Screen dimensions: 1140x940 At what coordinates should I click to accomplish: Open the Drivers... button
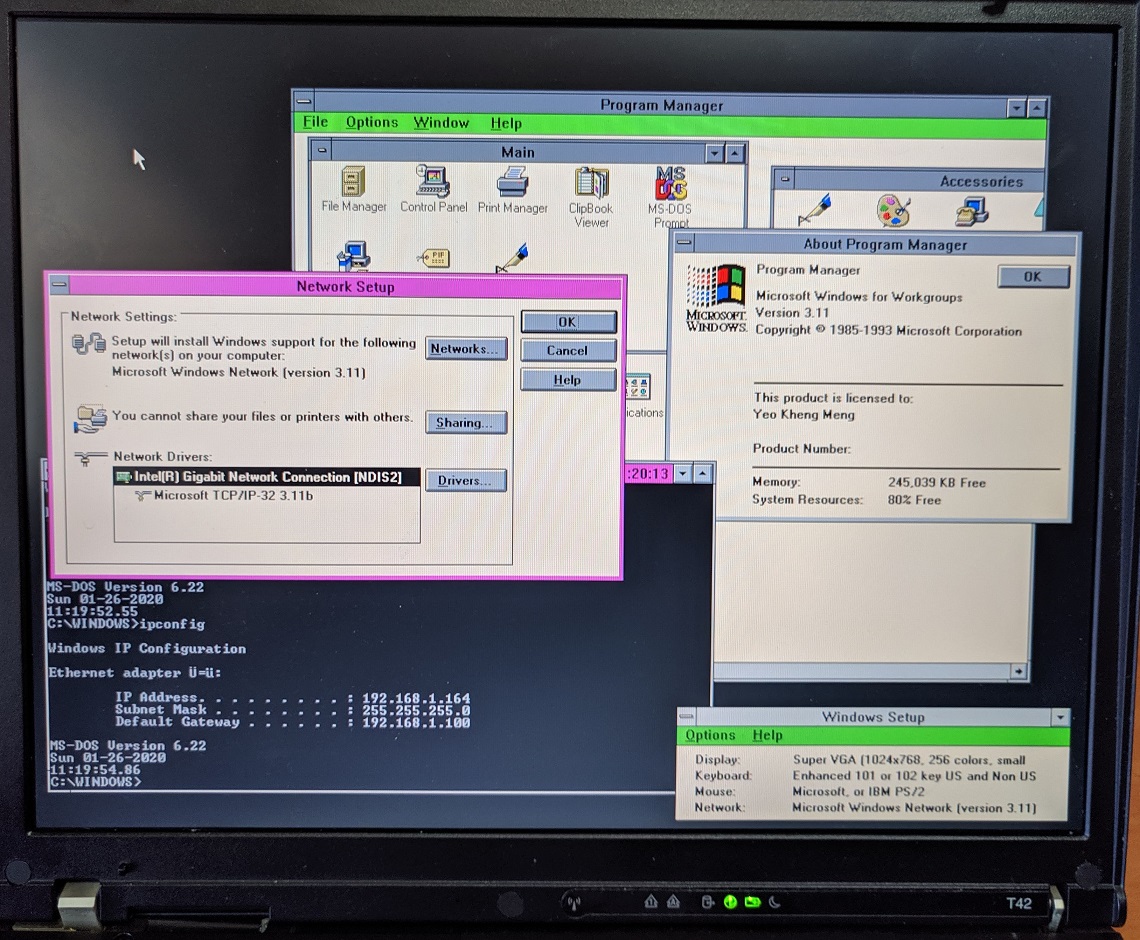pos(466,481)
